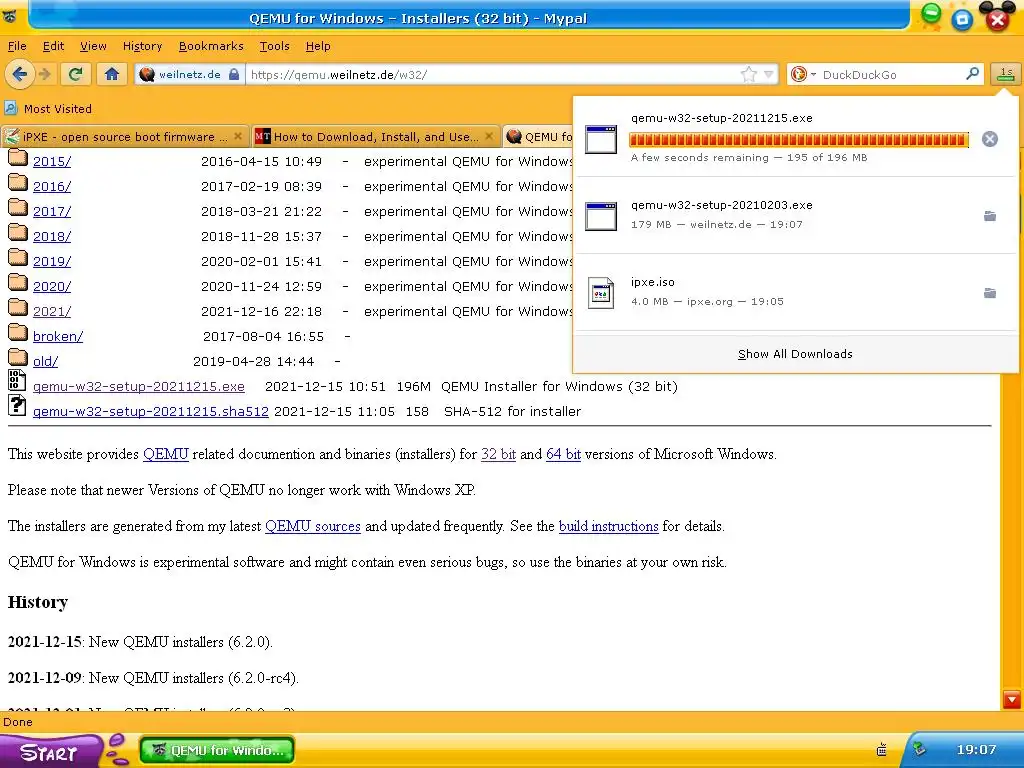1024x768 pixels.
Task: Click in the address bar URL field
Action: pos(493,74)
